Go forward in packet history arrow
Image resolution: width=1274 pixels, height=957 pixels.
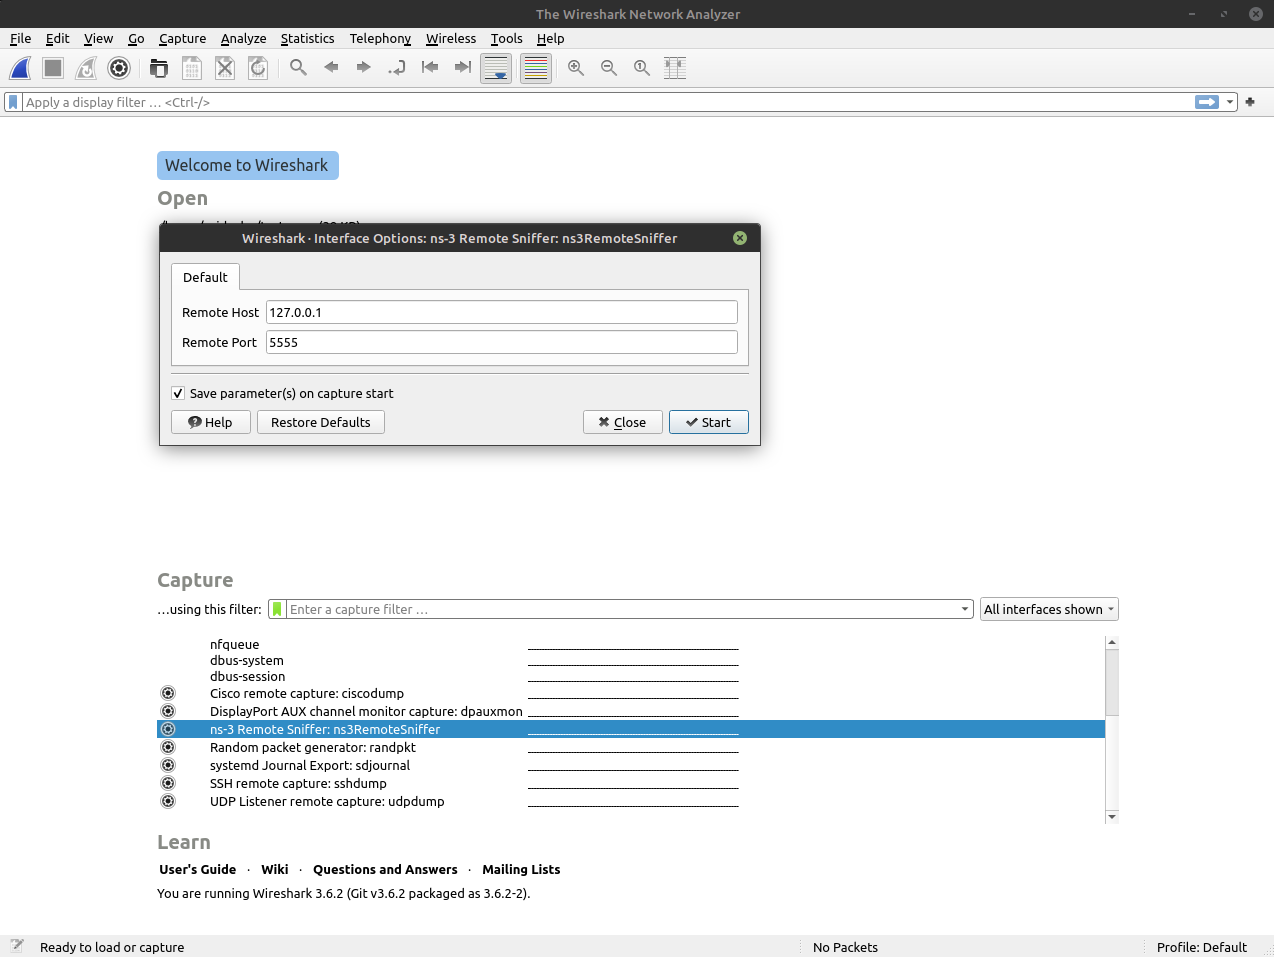364,68
